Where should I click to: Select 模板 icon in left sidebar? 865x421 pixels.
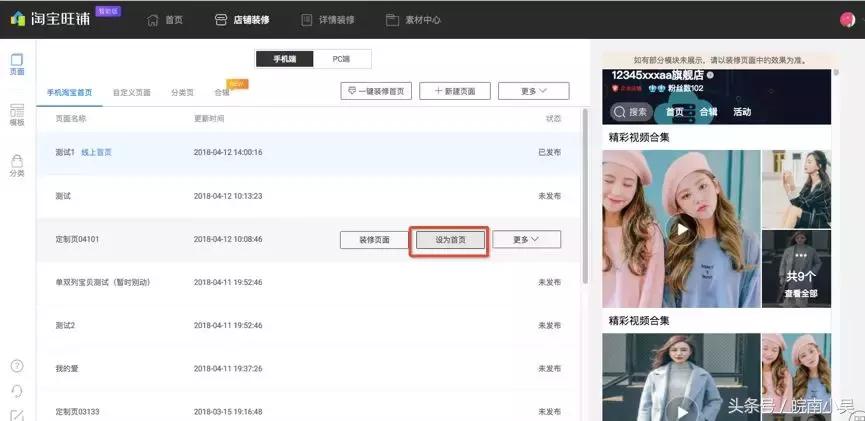click(x=17, y=115)
